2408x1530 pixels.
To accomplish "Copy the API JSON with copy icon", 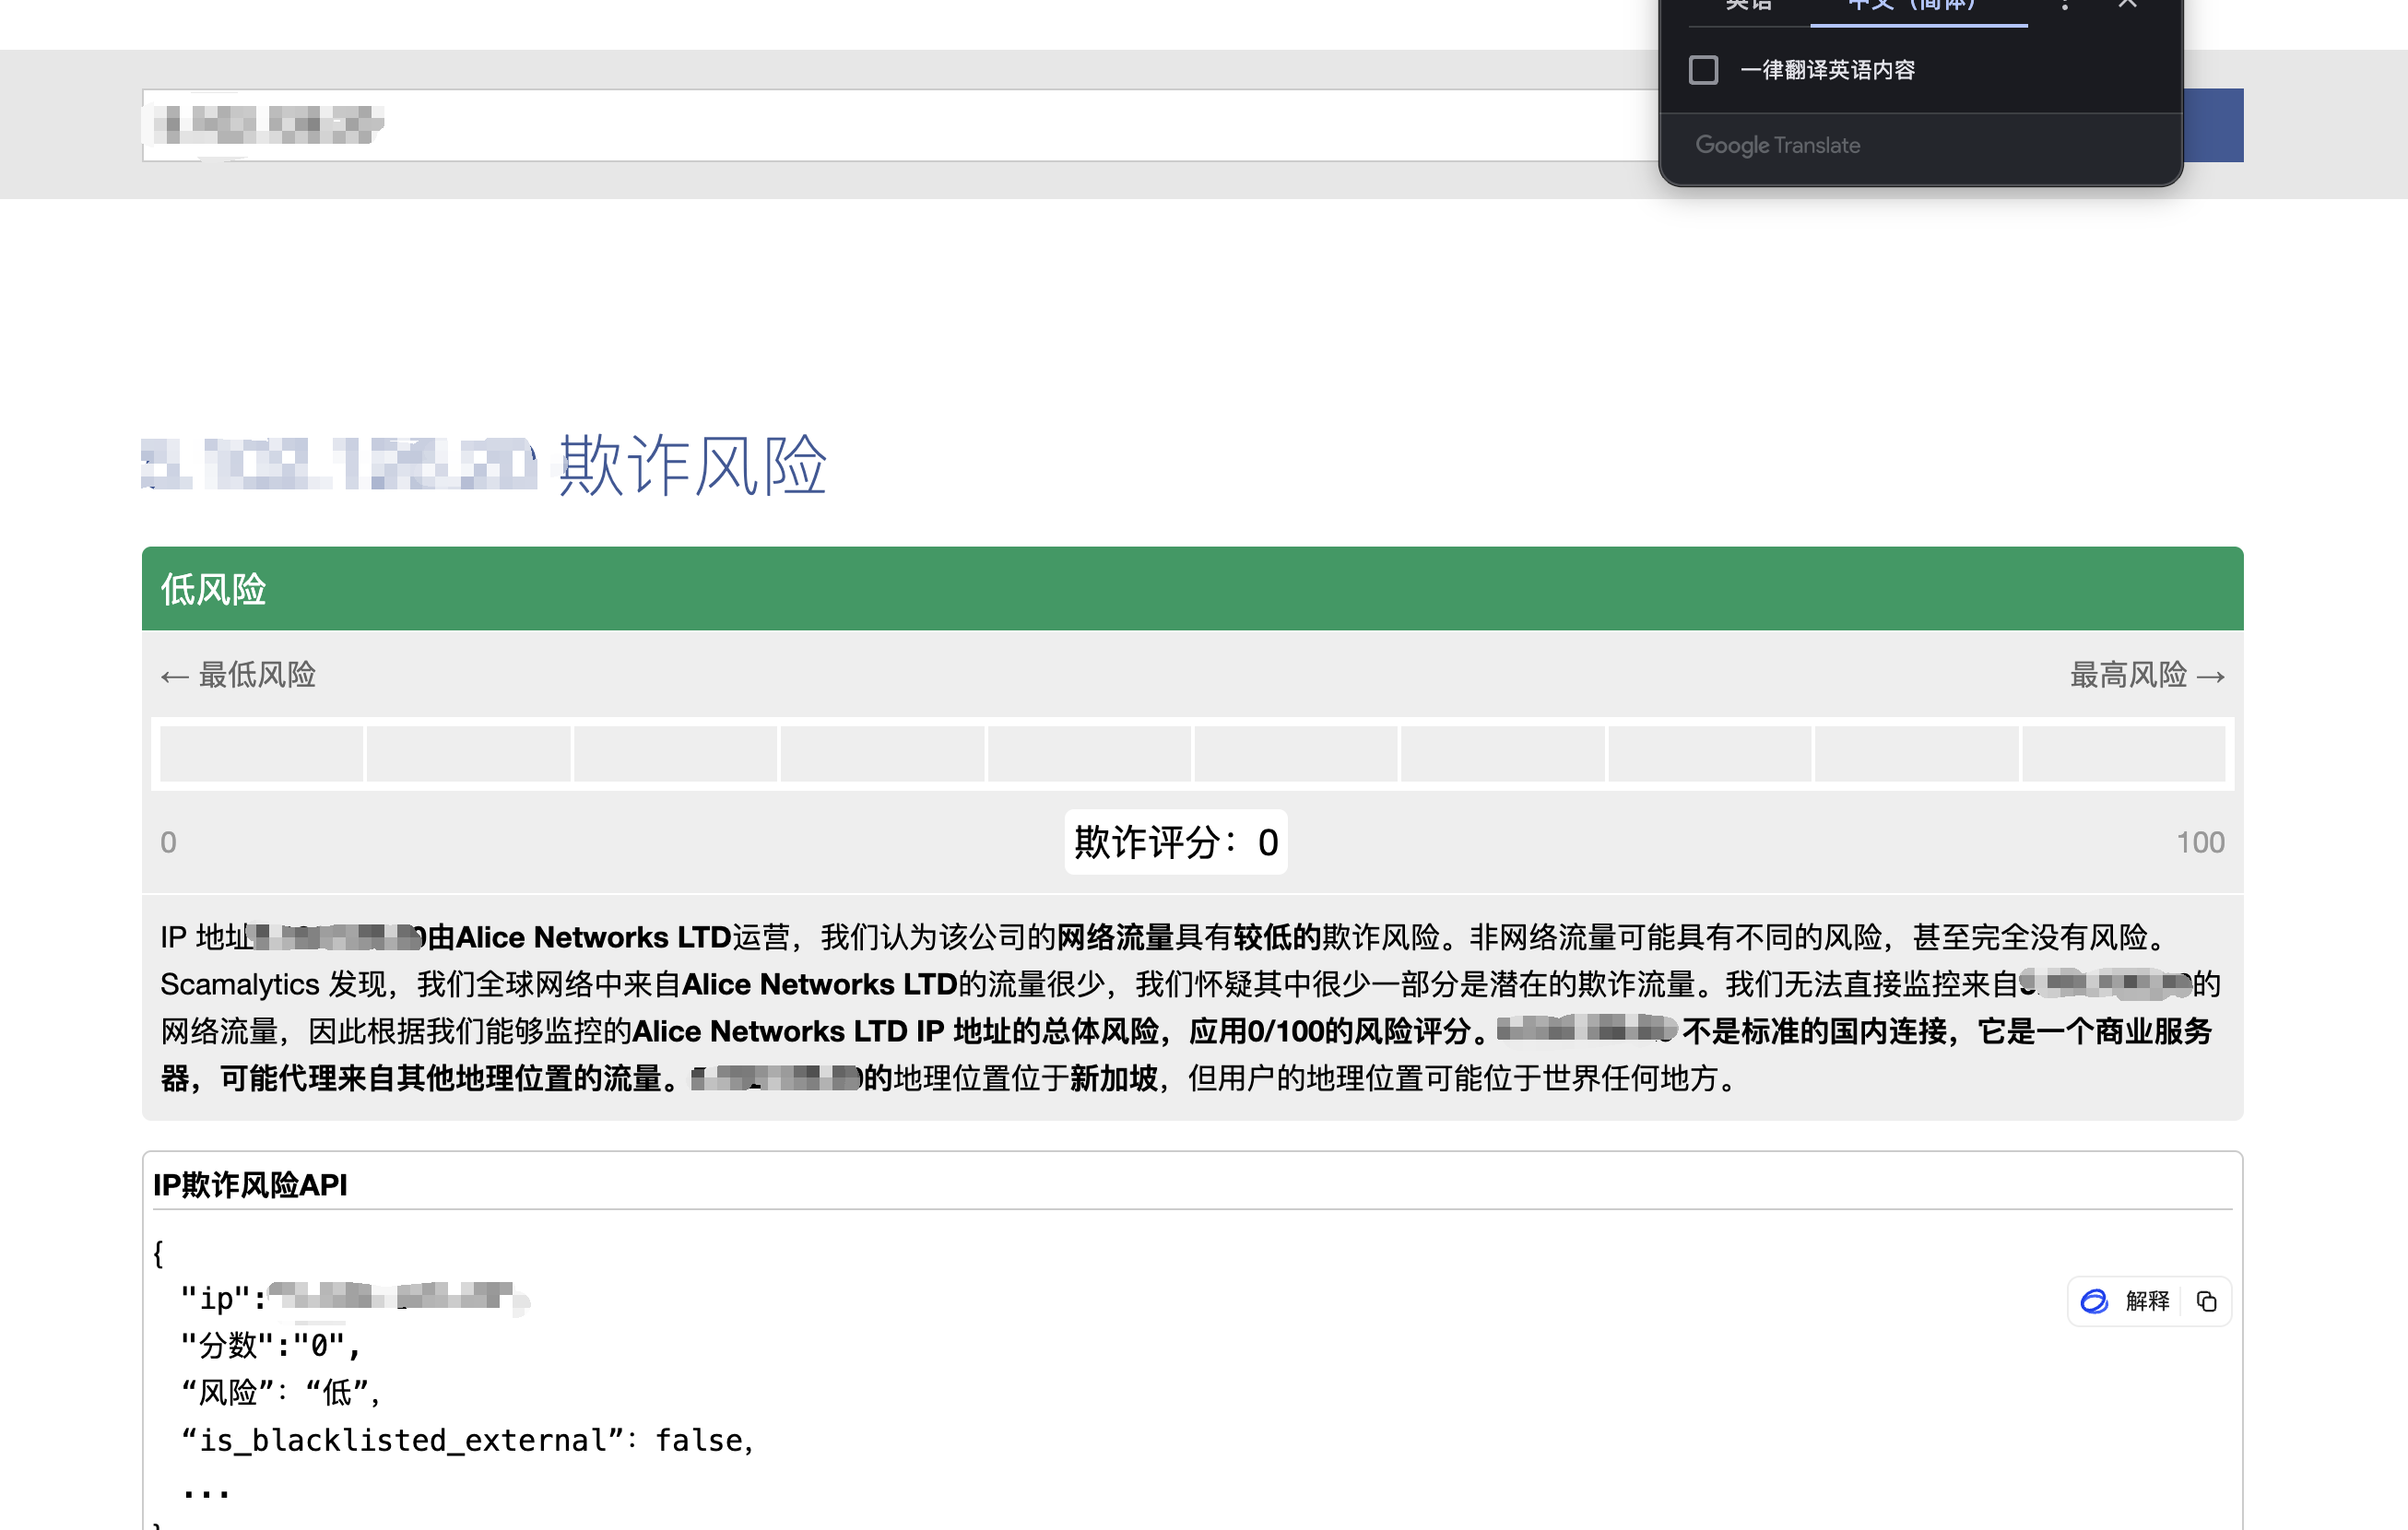I will click(2206, 1301).
